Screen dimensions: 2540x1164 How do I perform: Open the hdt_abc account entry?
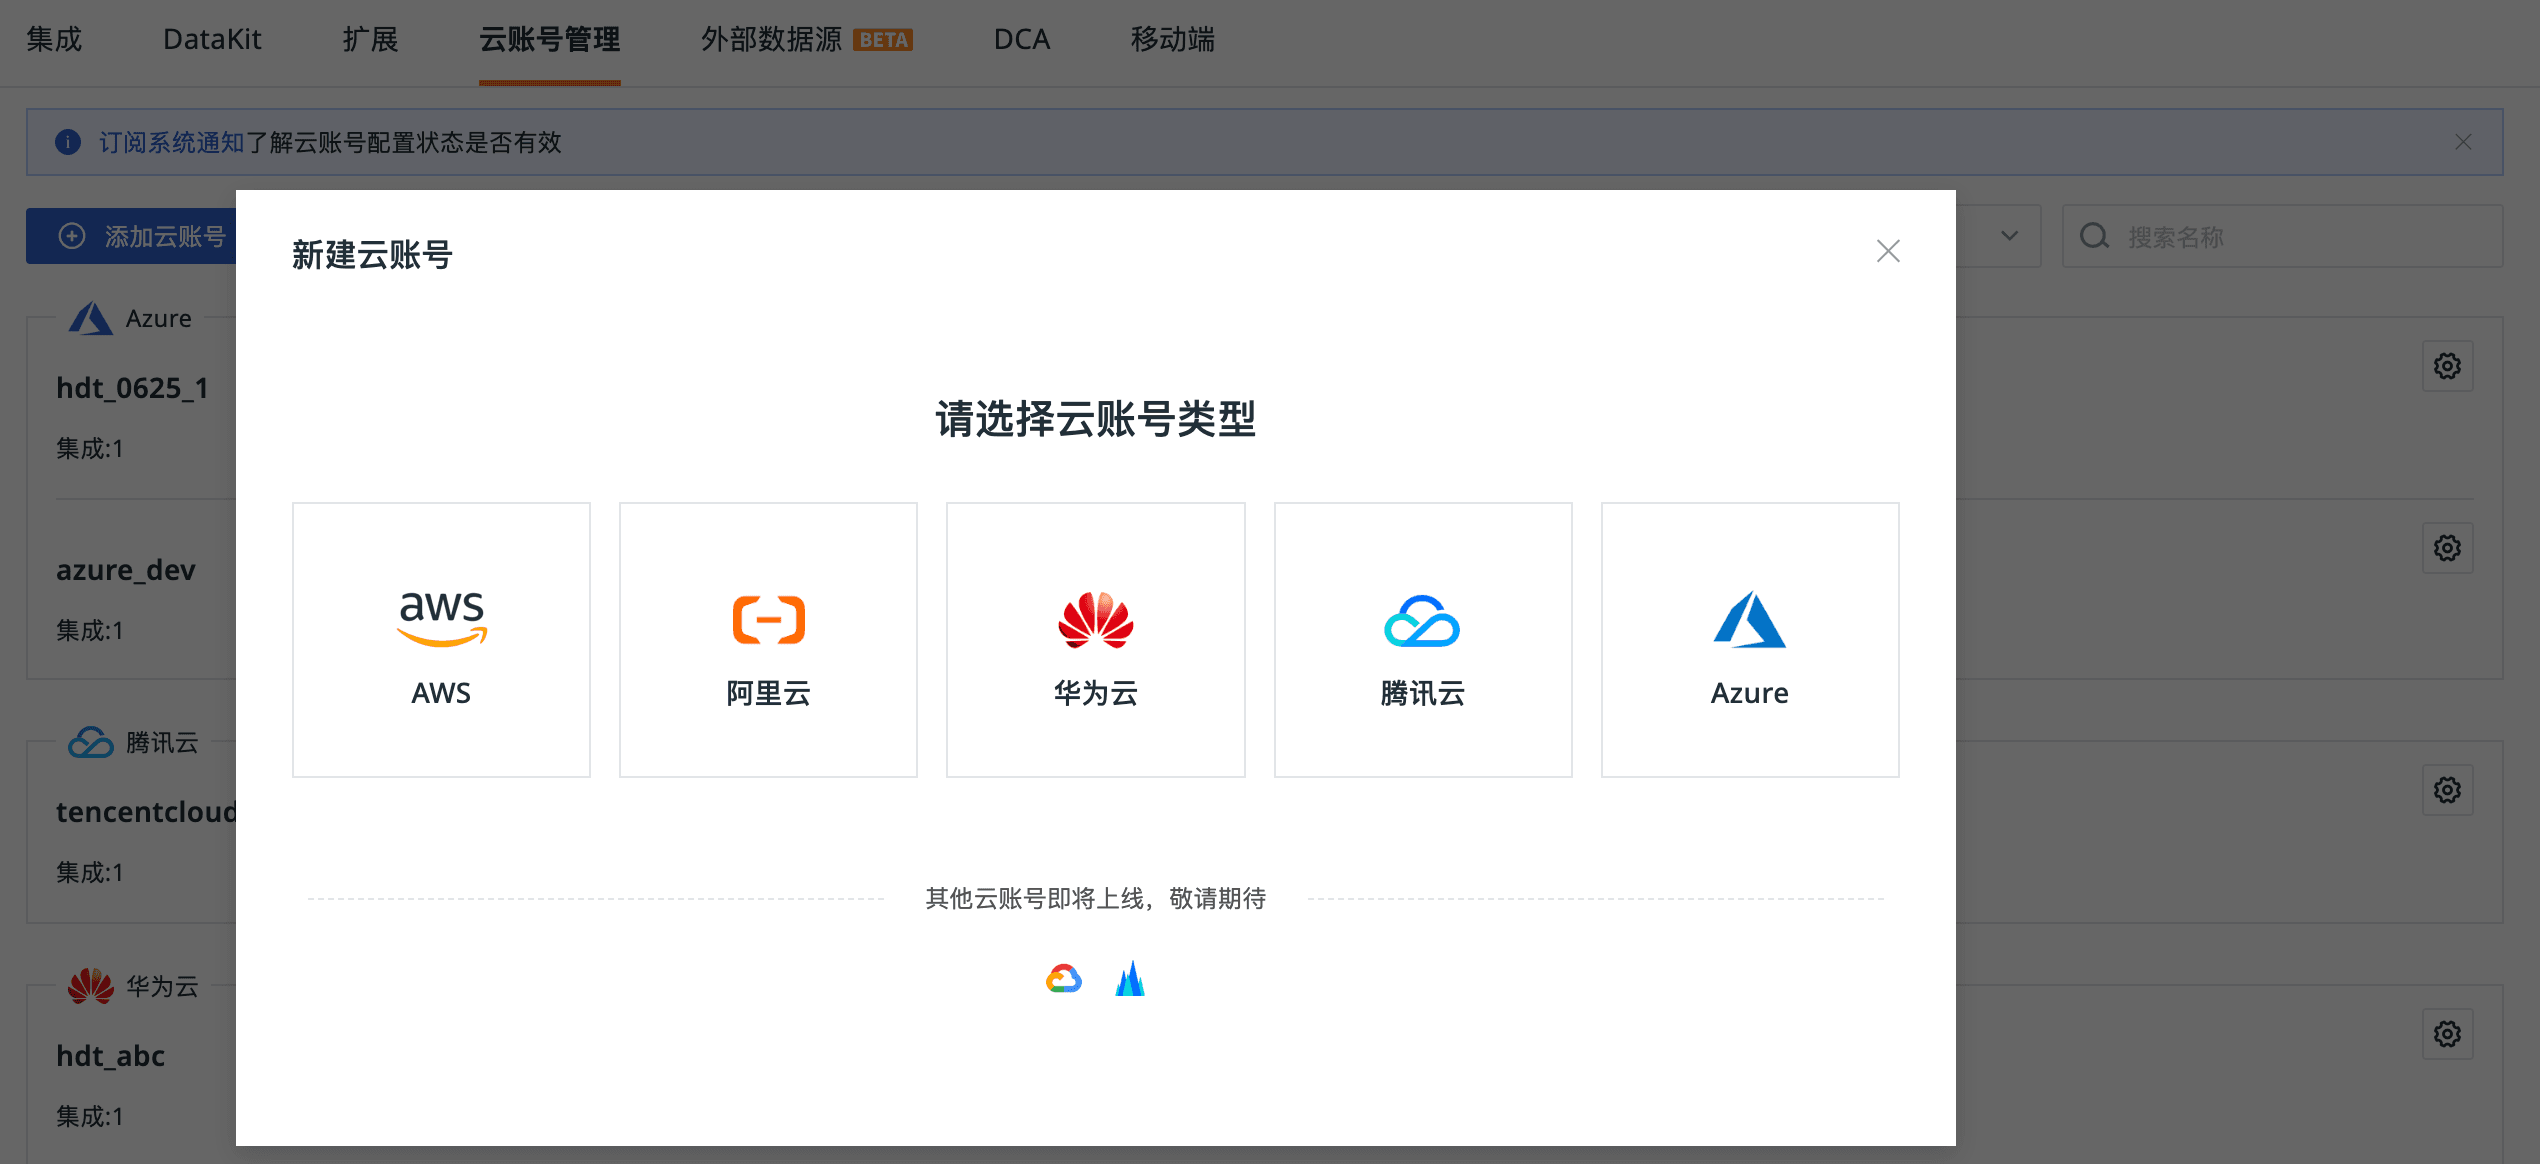[x=110, y=1056]
